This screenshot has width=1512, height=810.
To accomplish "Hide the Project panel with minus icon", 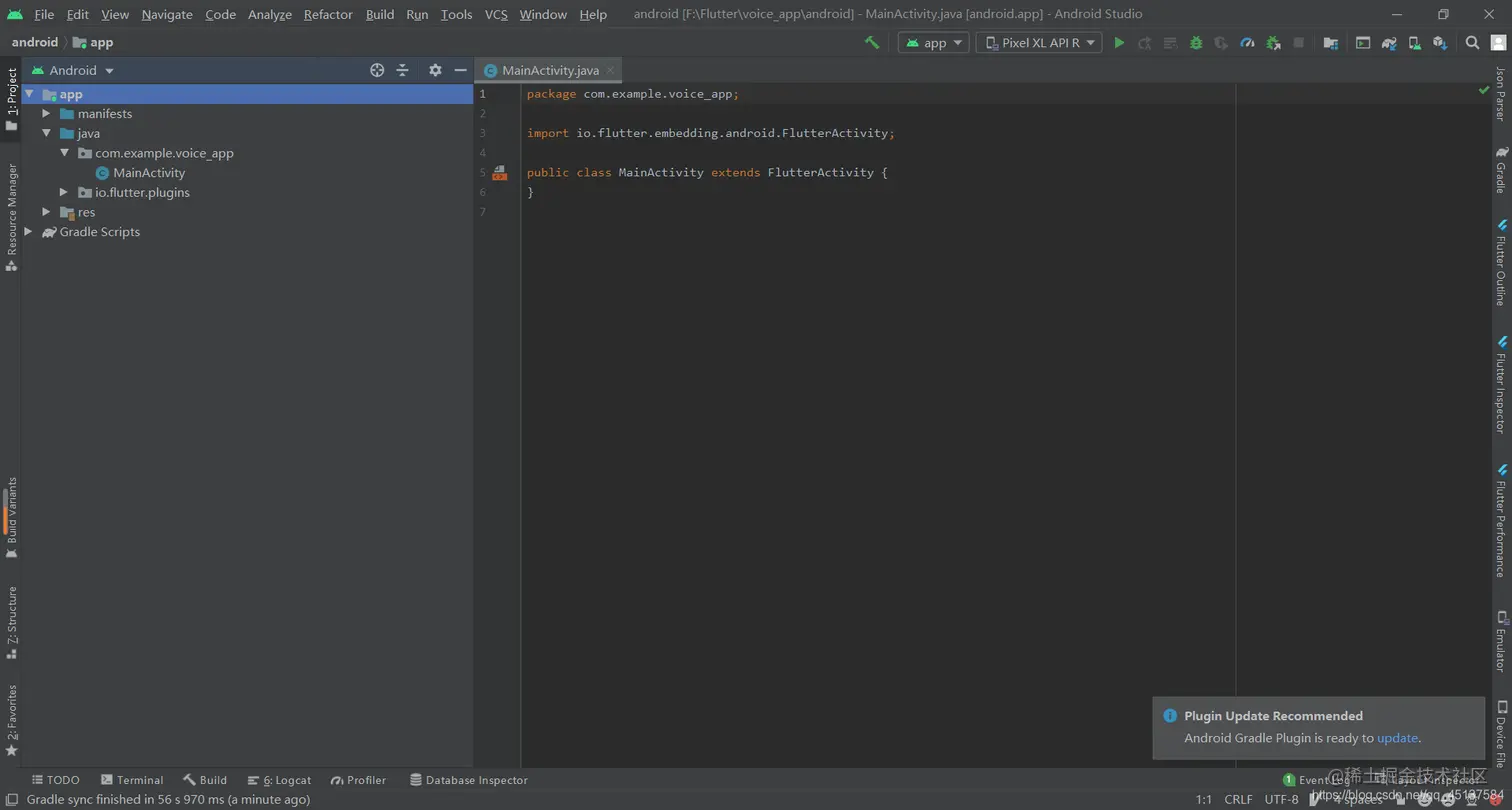I will 460,70.
